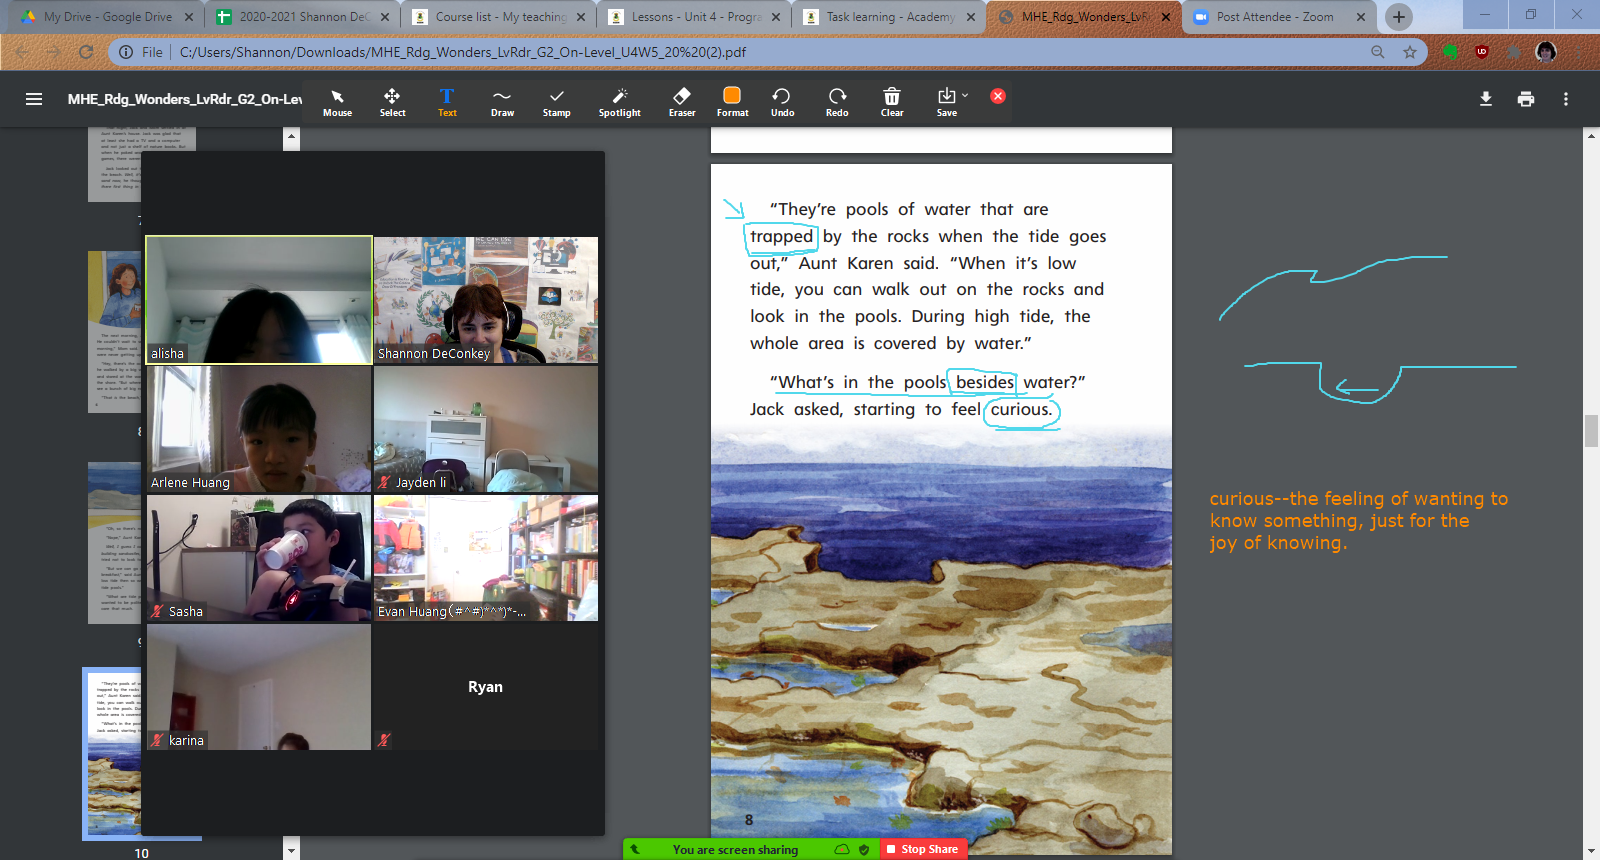Select the Mouse annotation tool
Viewport: 1600px width, 860px height.
click(x=337, y=102)
